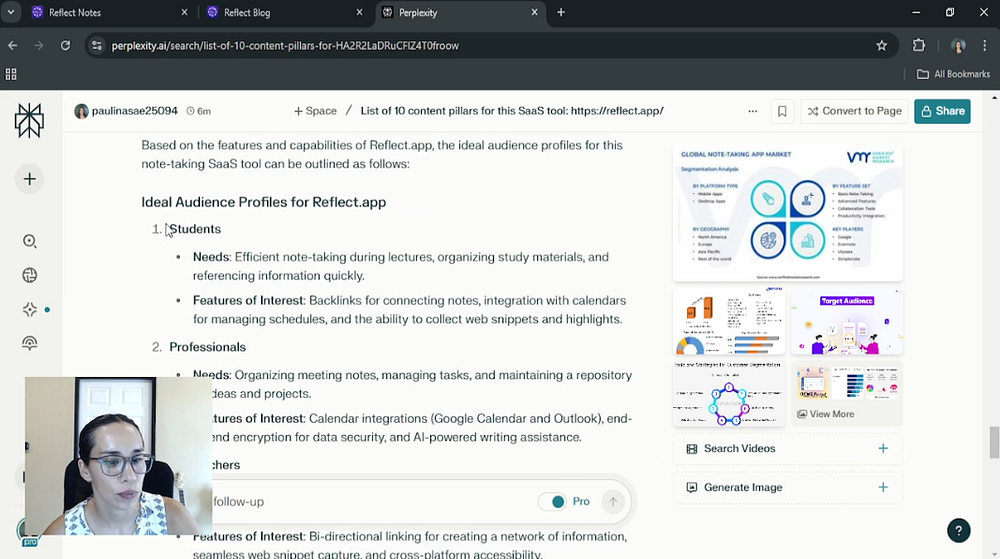Expand the Search Videos section
Screen dimensions: 1000x559
point(787,449)
